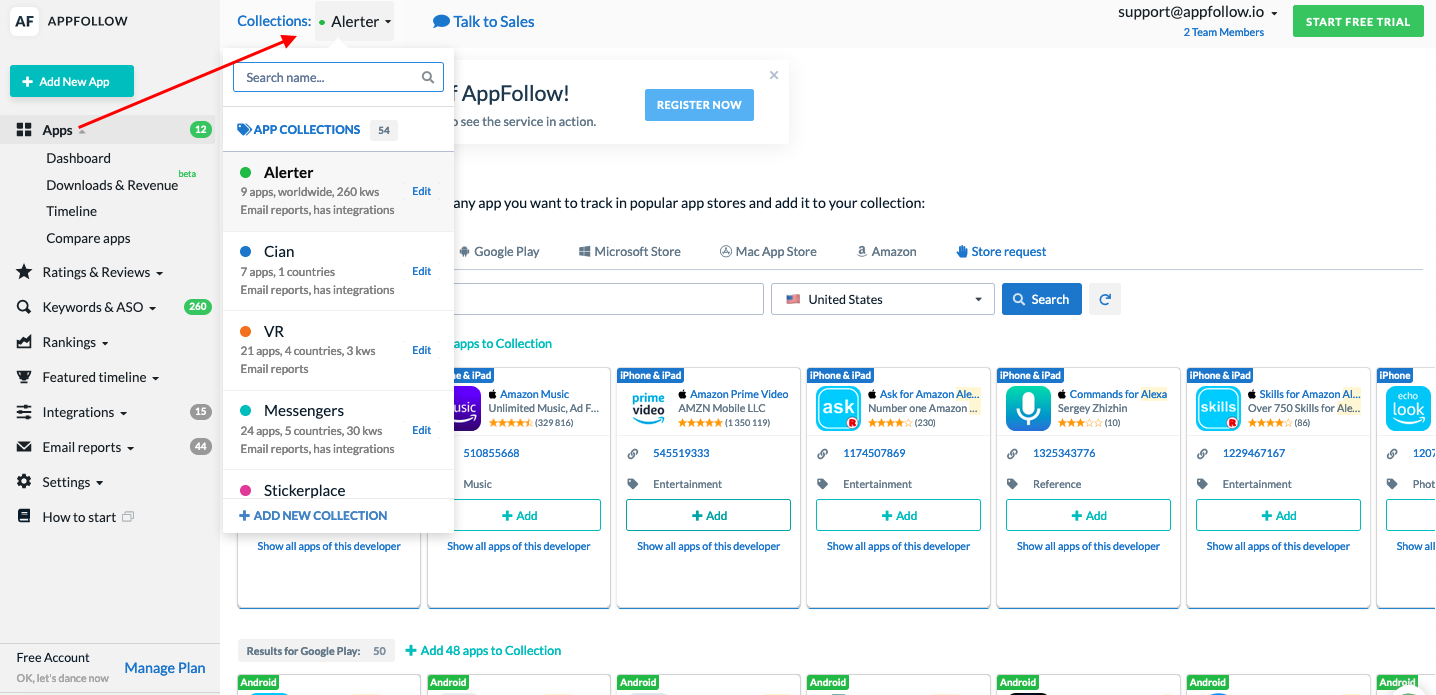The width and height of the screenshot is (1436, 695).
Task: Expand the Settings menu
Action: pyautogui.click(x=72, y=482)
